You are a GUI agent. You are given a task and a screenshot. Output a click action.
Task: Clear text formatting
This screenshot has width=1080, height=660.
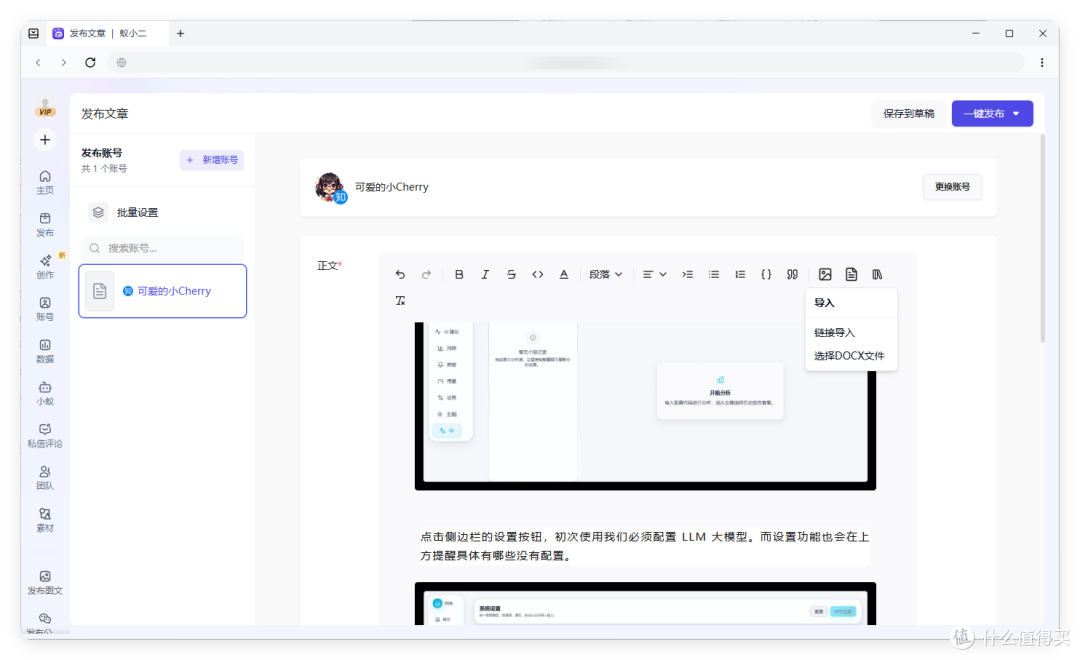pos(400,300)
